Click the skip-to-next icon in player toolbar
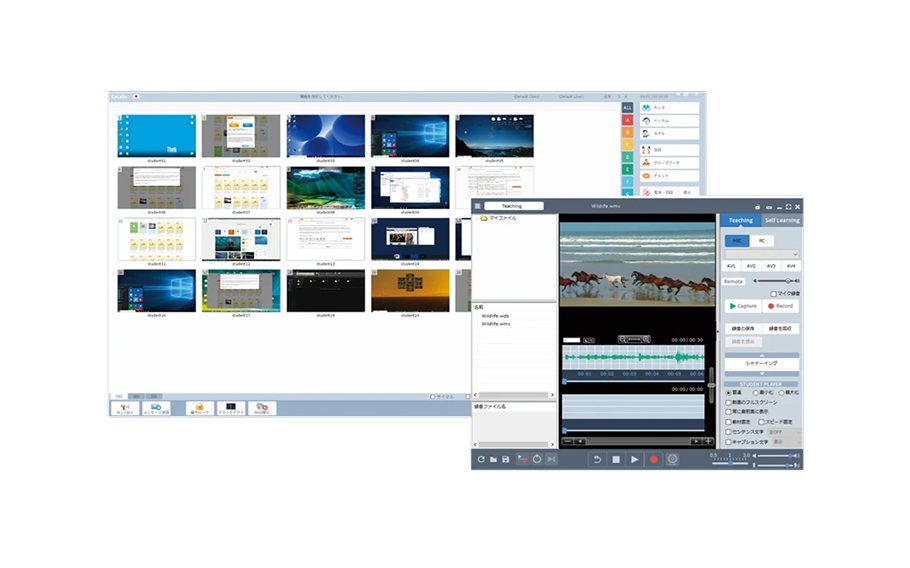910x568 pixels. tap(551, 459)
